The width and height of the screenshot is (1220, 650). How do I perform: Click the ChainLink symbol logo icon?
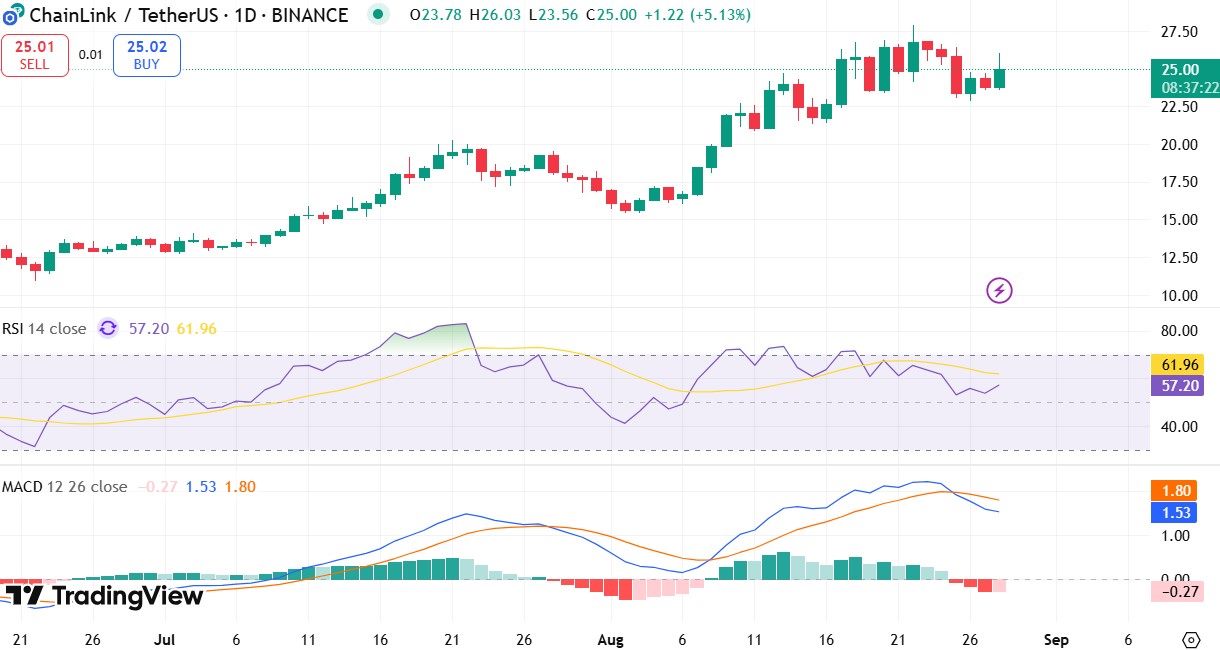click(x=13, y=16)
